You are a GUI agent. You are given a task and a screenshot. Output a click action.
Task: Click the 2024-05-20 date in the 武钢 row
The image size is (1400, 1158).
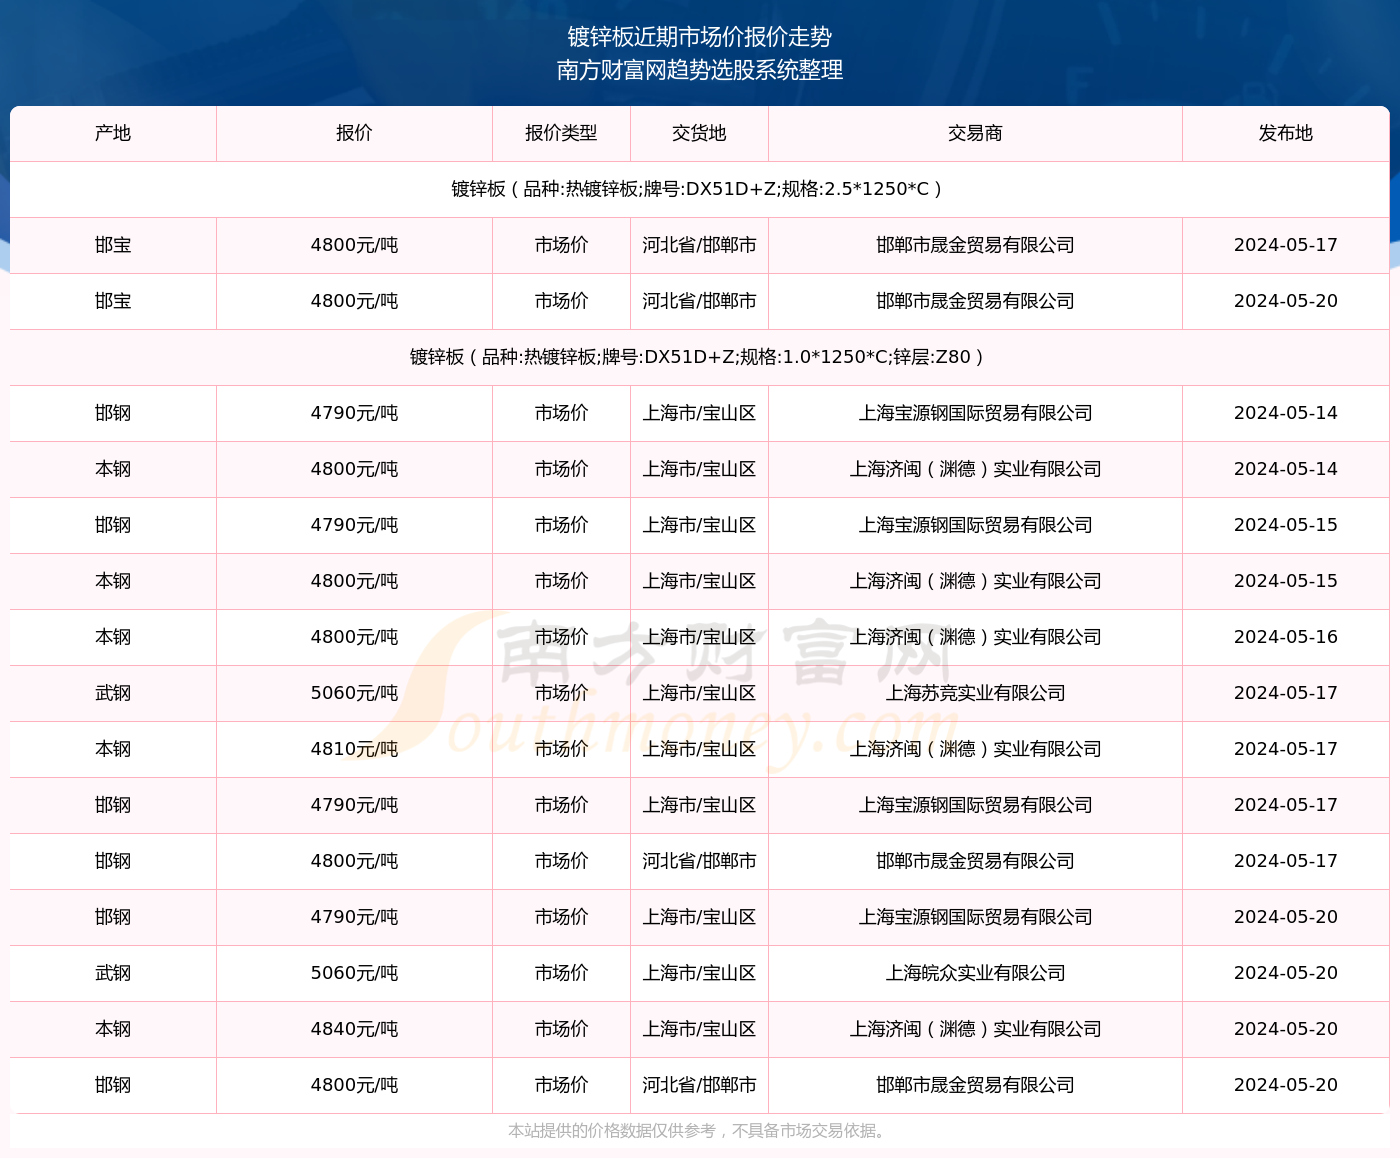pyautogui.click(x=1285, y=973)
